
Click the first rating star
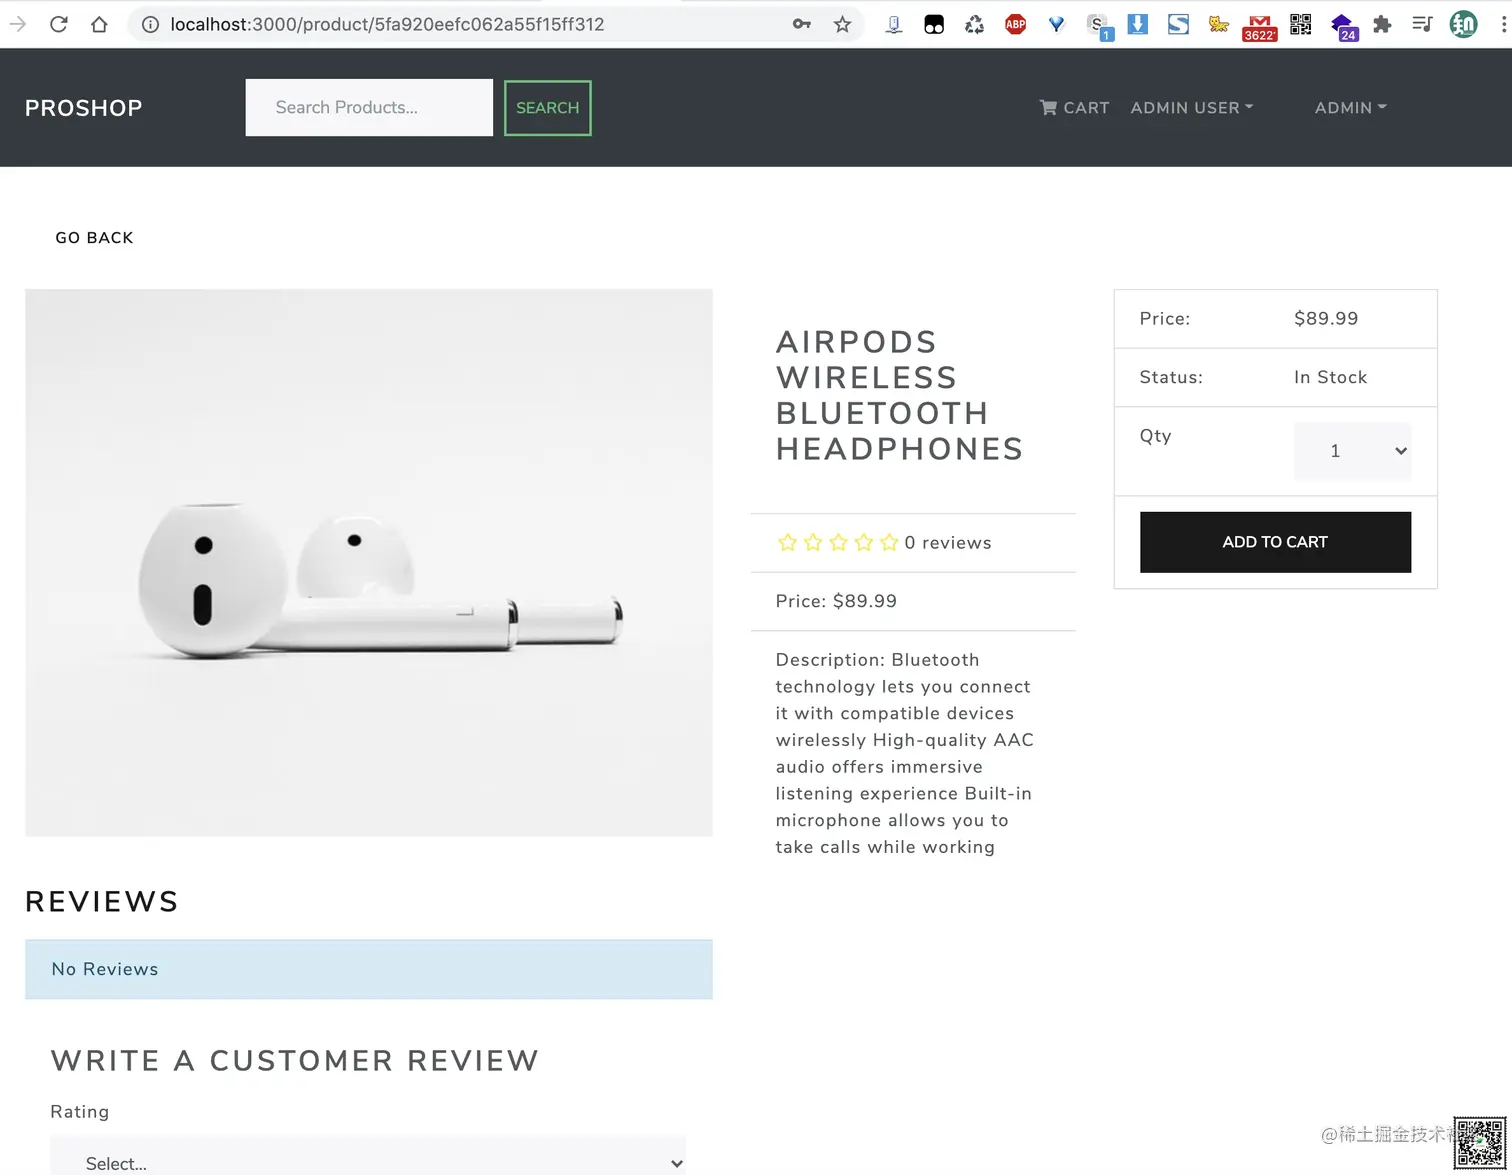pos(787,542)
